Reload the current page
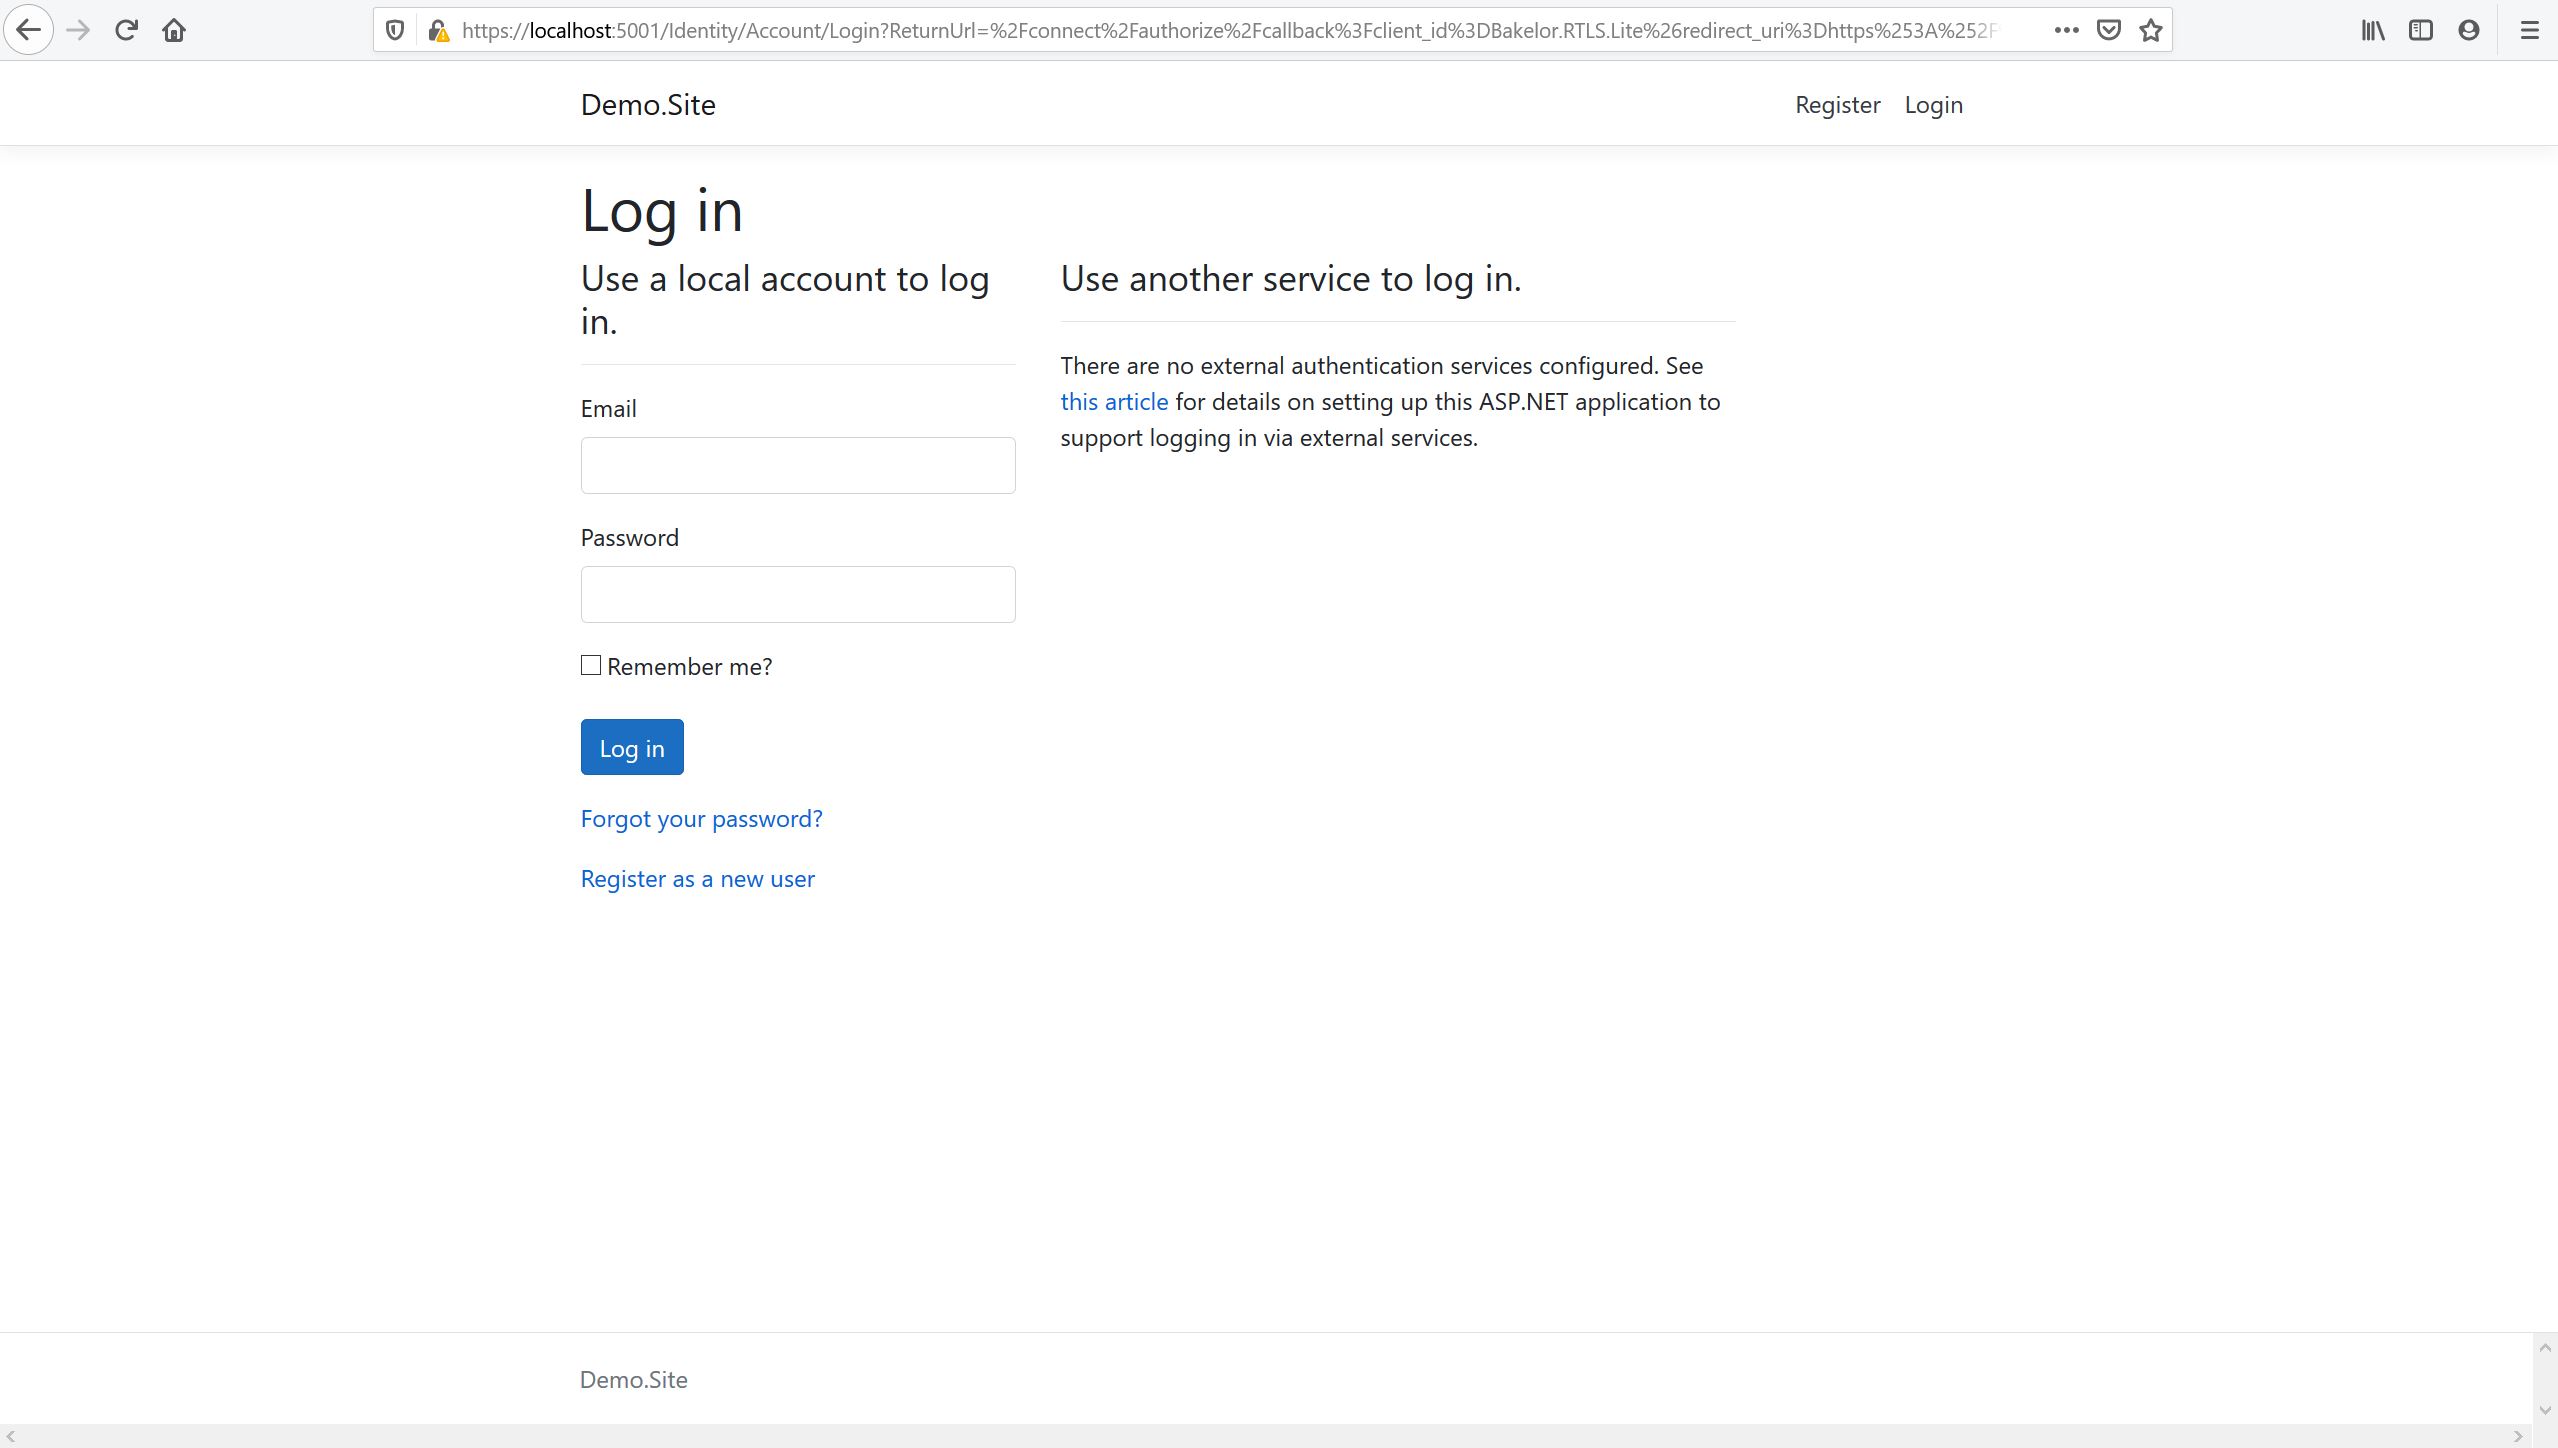 (x=126, y=30)
